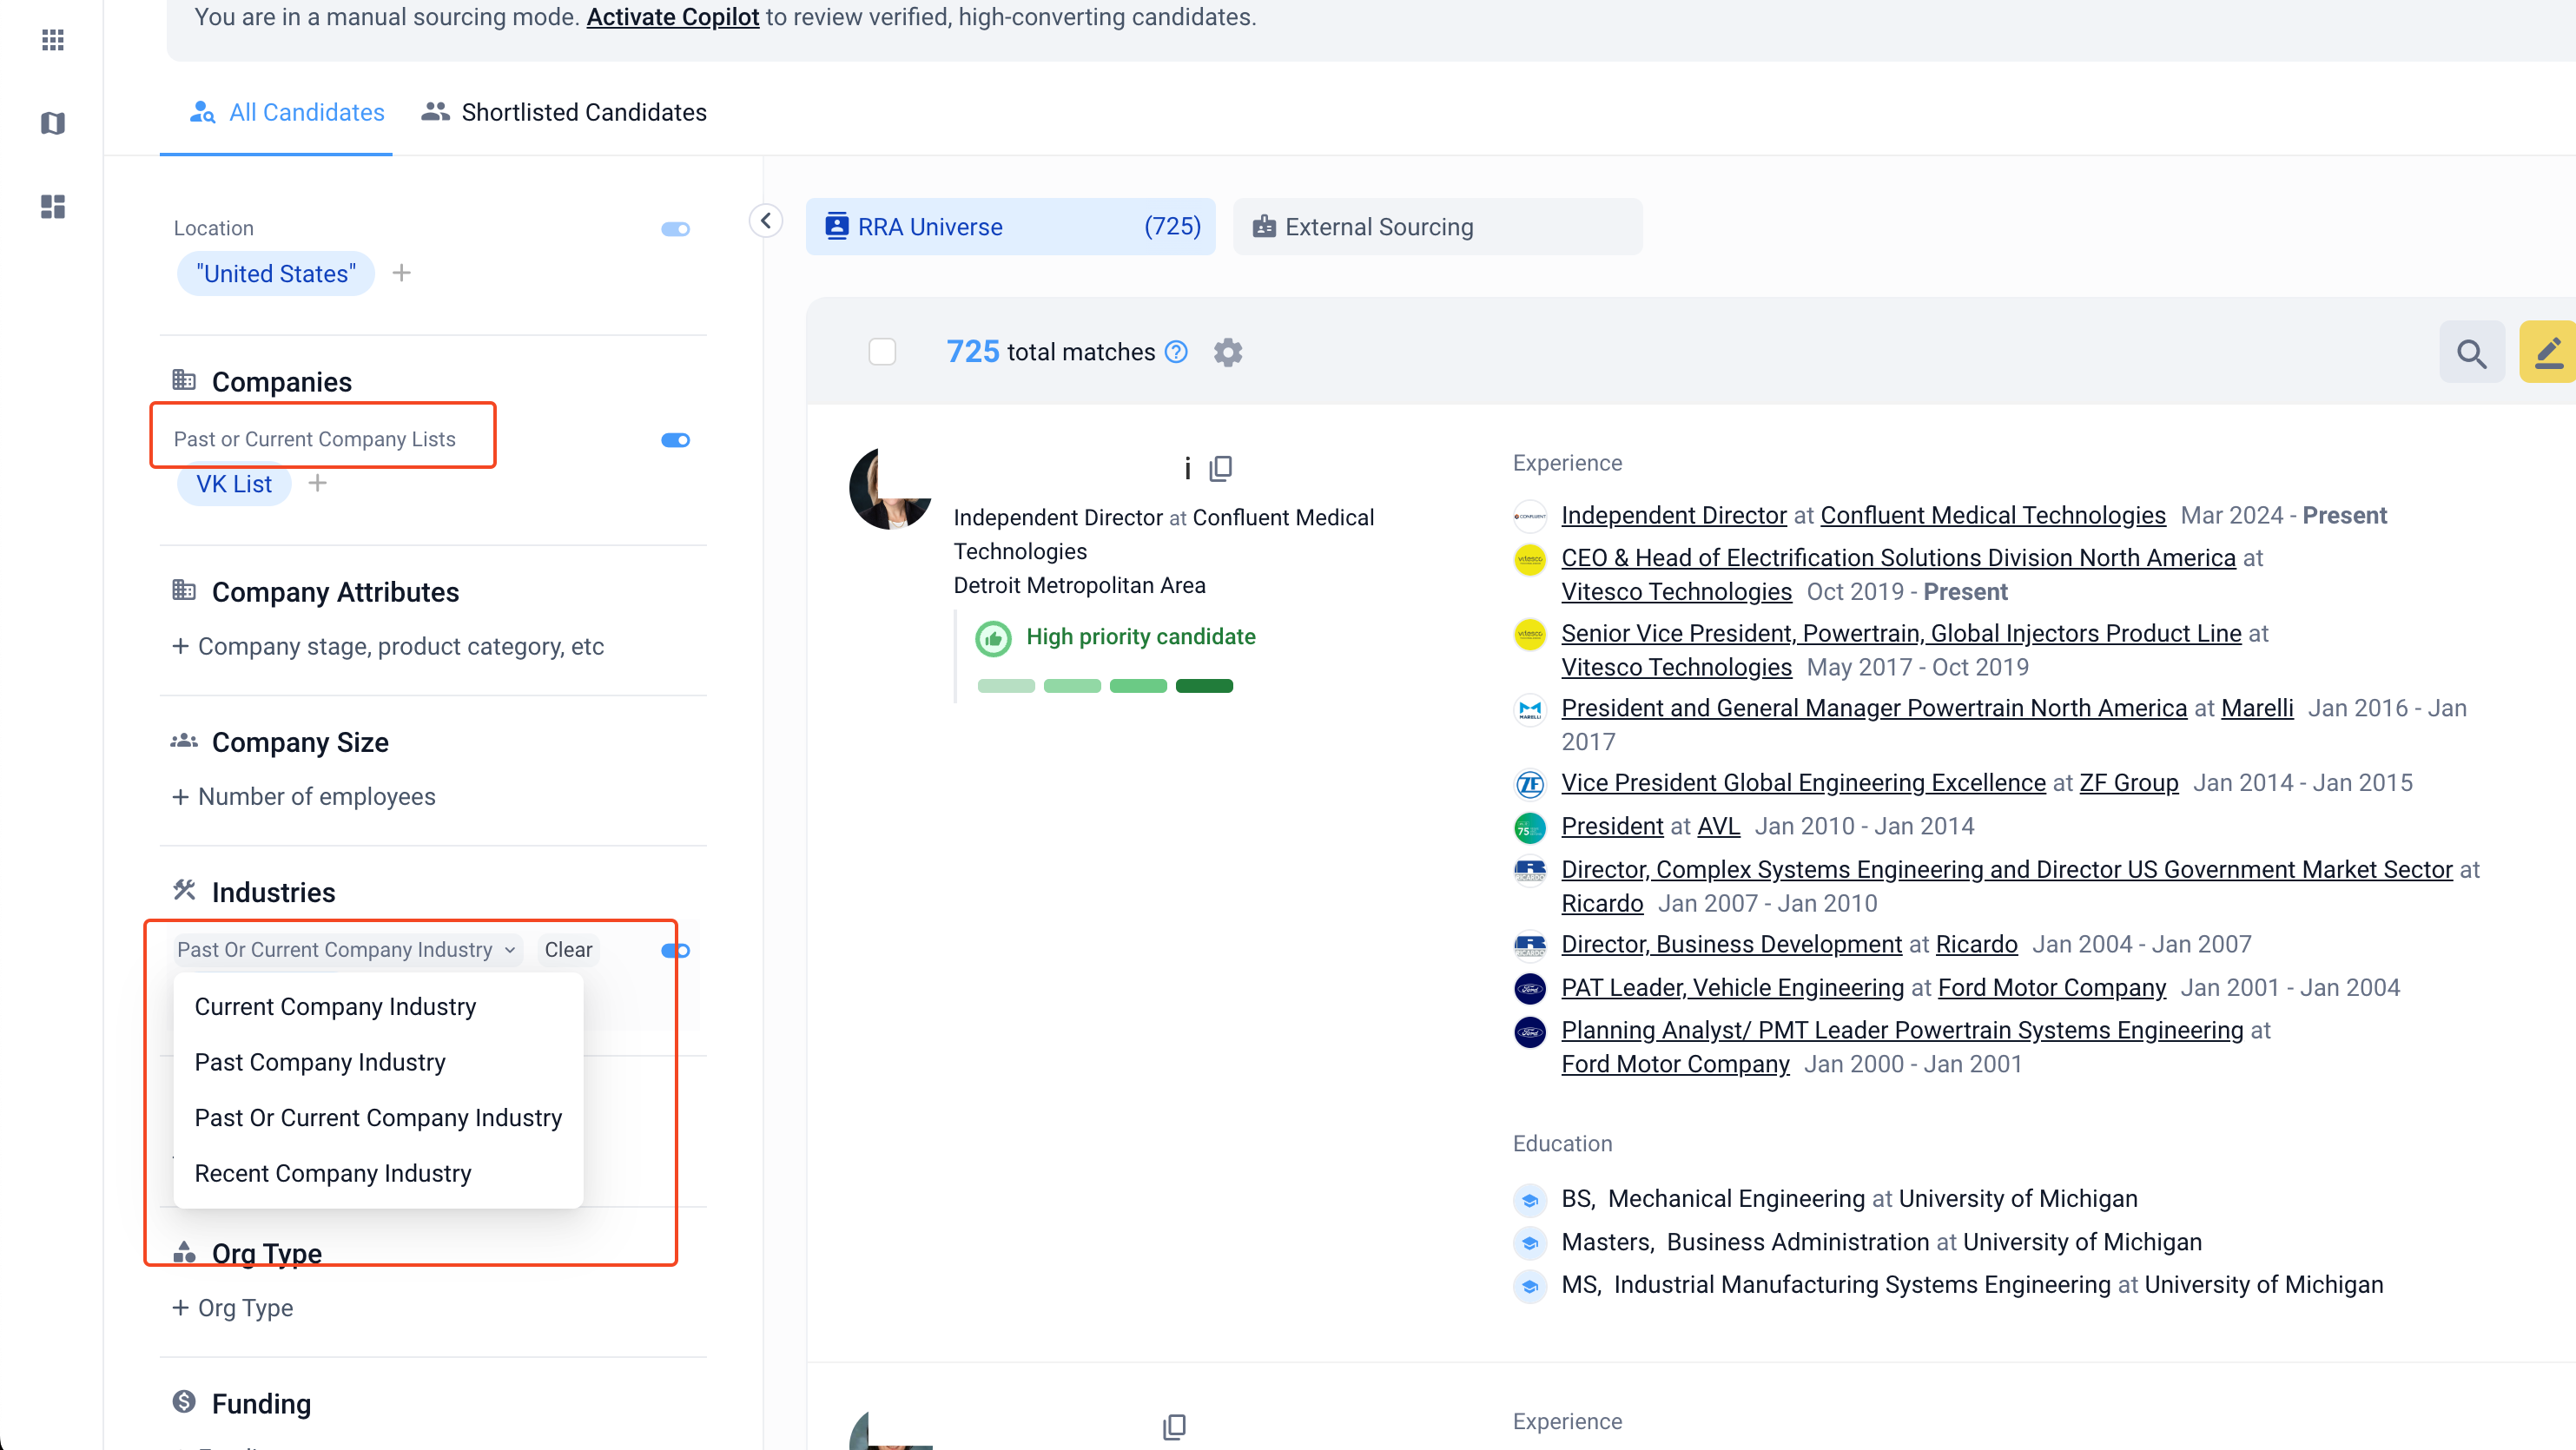Click the Mechanical Engineering education icon

[x=1530, y=1200]
